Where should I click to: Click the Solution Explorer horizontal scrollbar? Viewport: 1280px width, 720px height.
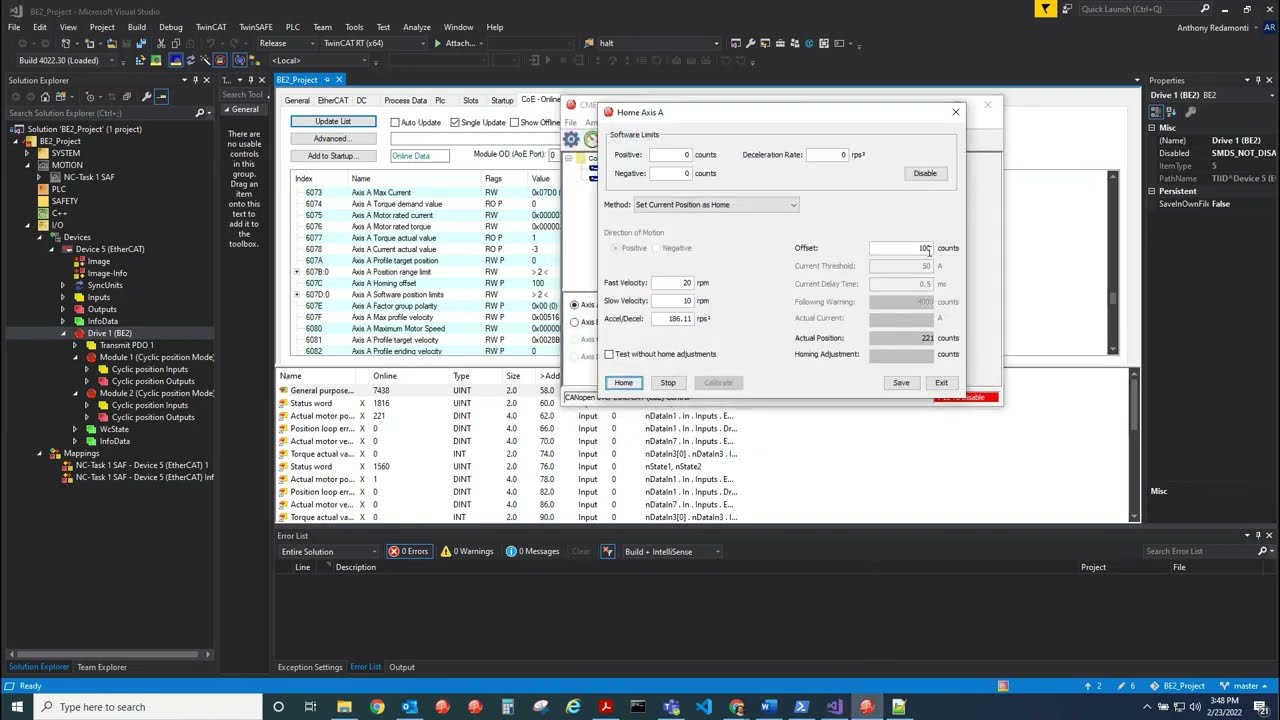[108, 654]
